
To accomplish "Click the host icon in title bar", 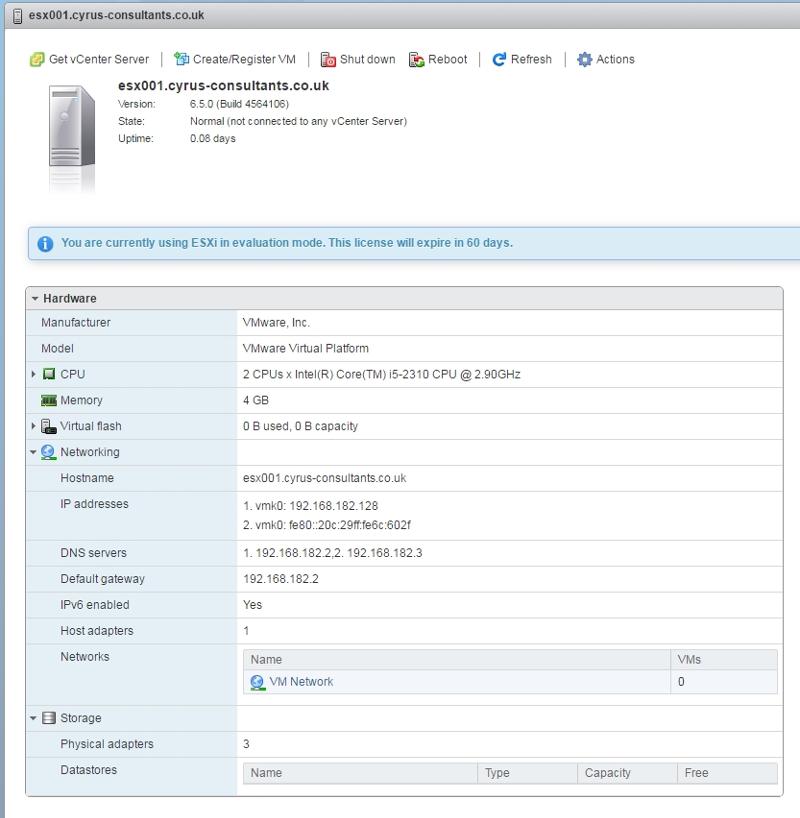I will 17,16.
